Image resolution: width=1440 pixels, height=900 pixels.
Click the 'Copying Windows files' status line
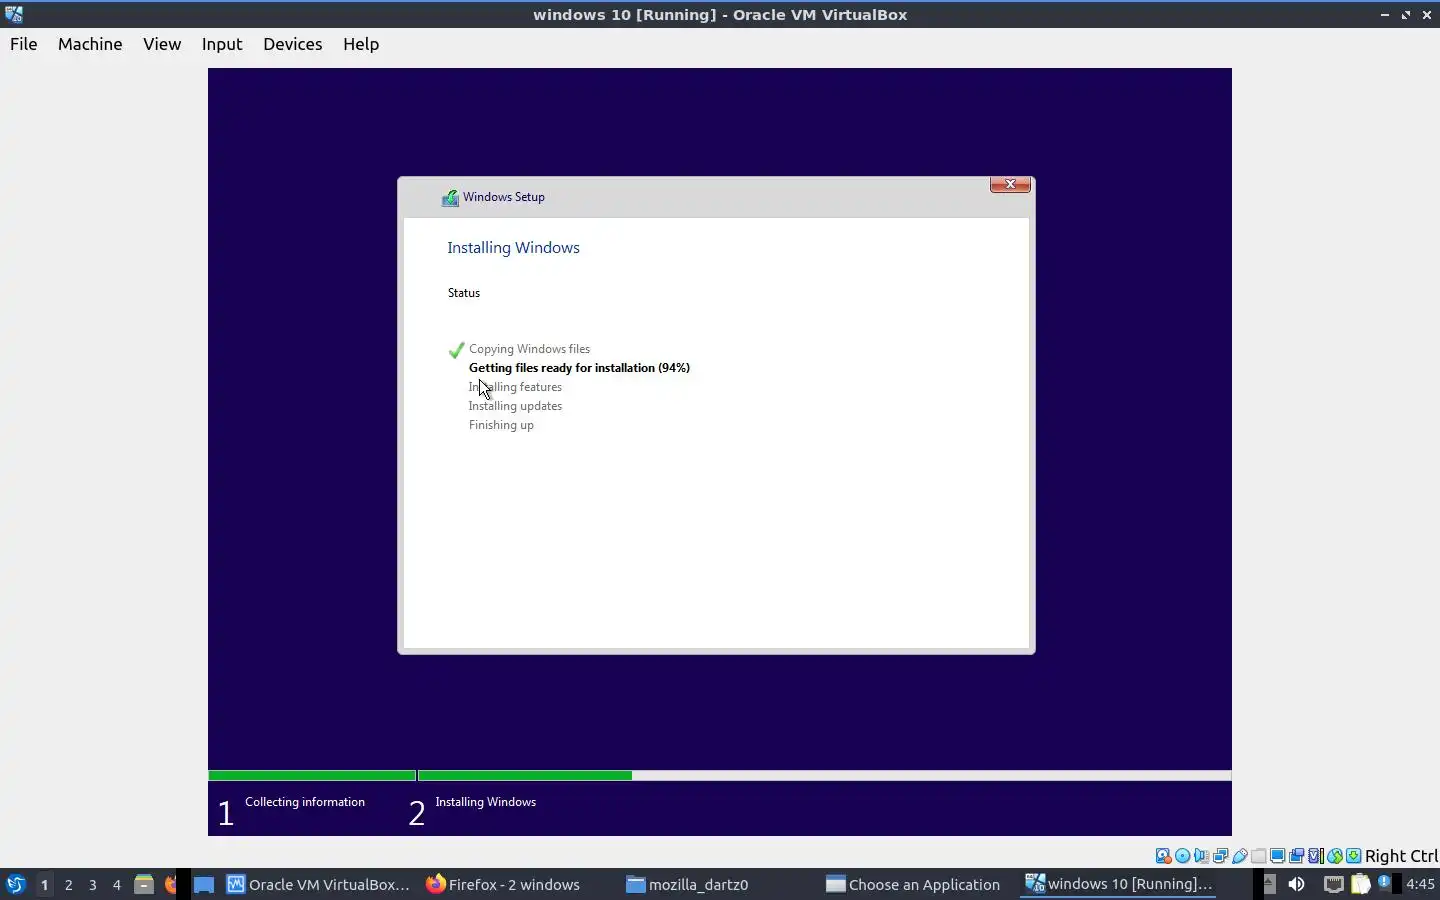click(529, 349)
